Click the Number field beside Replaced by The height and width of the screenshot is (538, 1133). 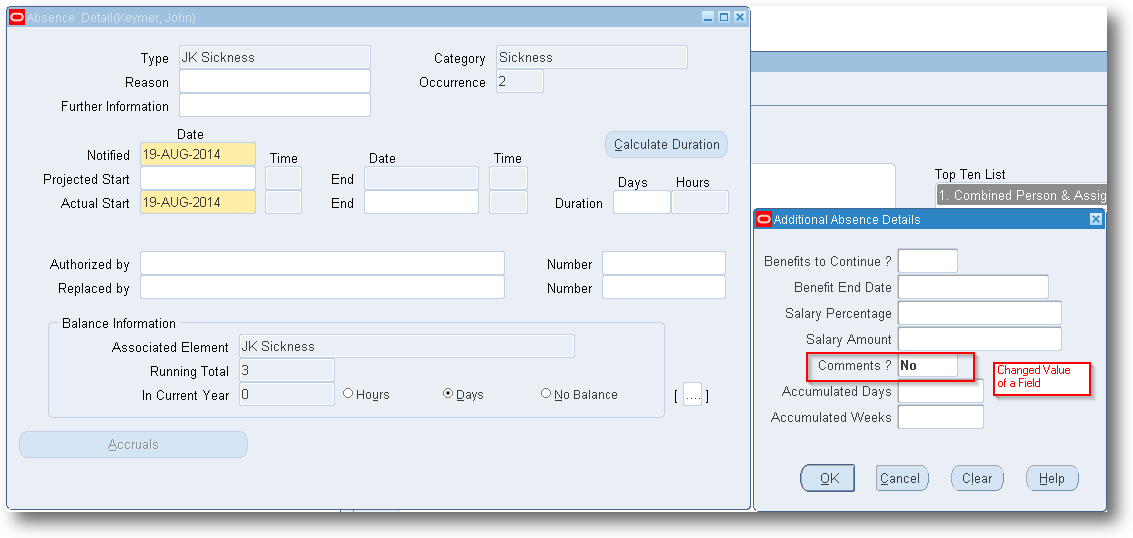pyautogui.click(x=664, y=287)
